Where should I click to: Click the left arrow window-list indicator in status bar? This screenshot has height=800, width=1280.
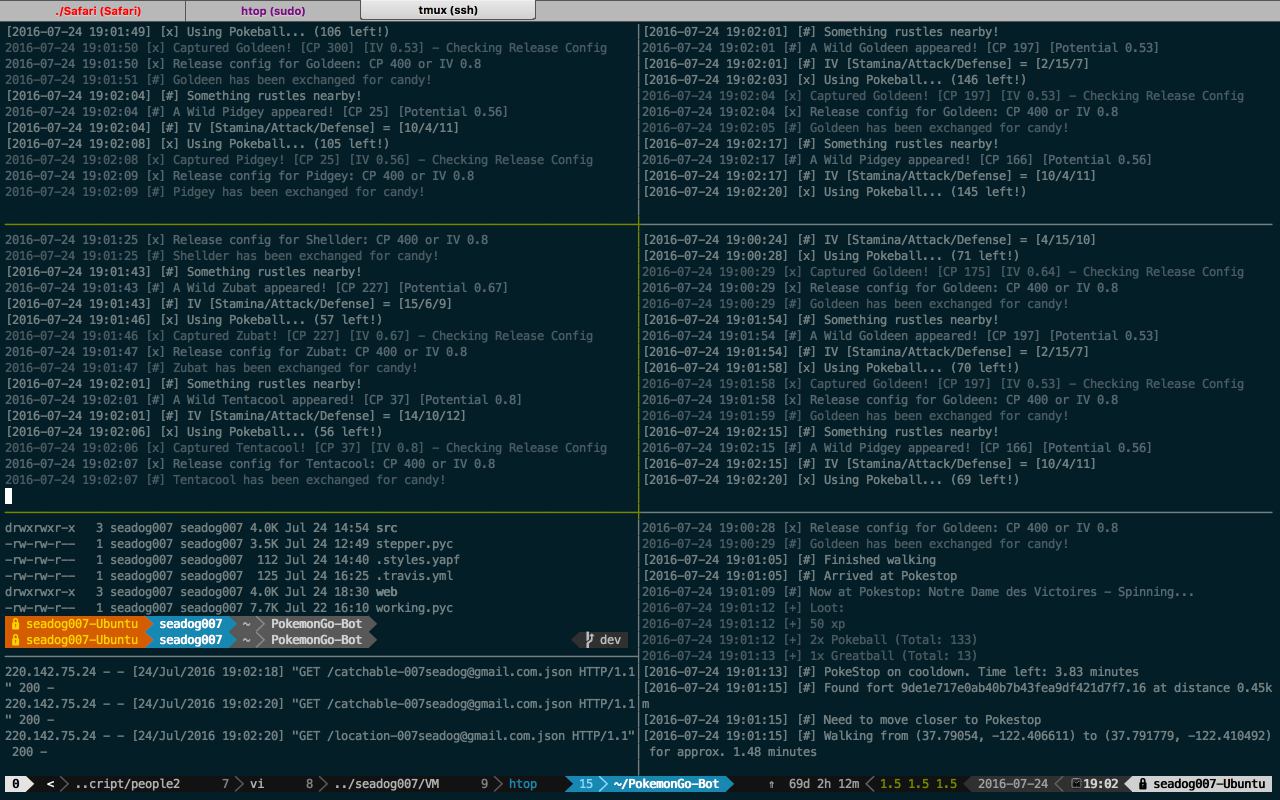(50, 784)
